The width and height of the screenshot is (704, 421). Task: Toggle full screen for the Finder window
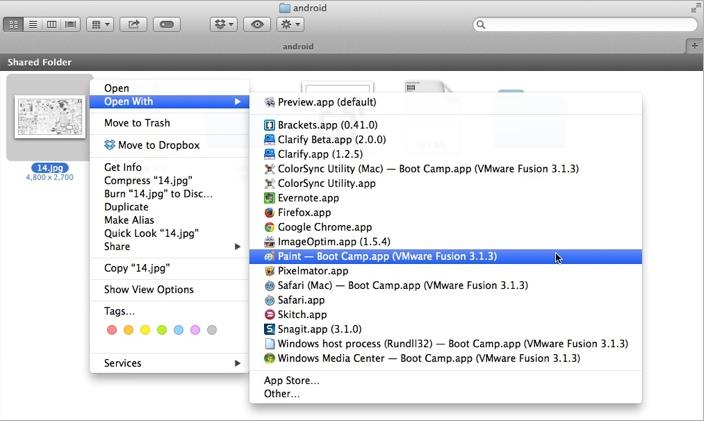(x=695, y=9)
